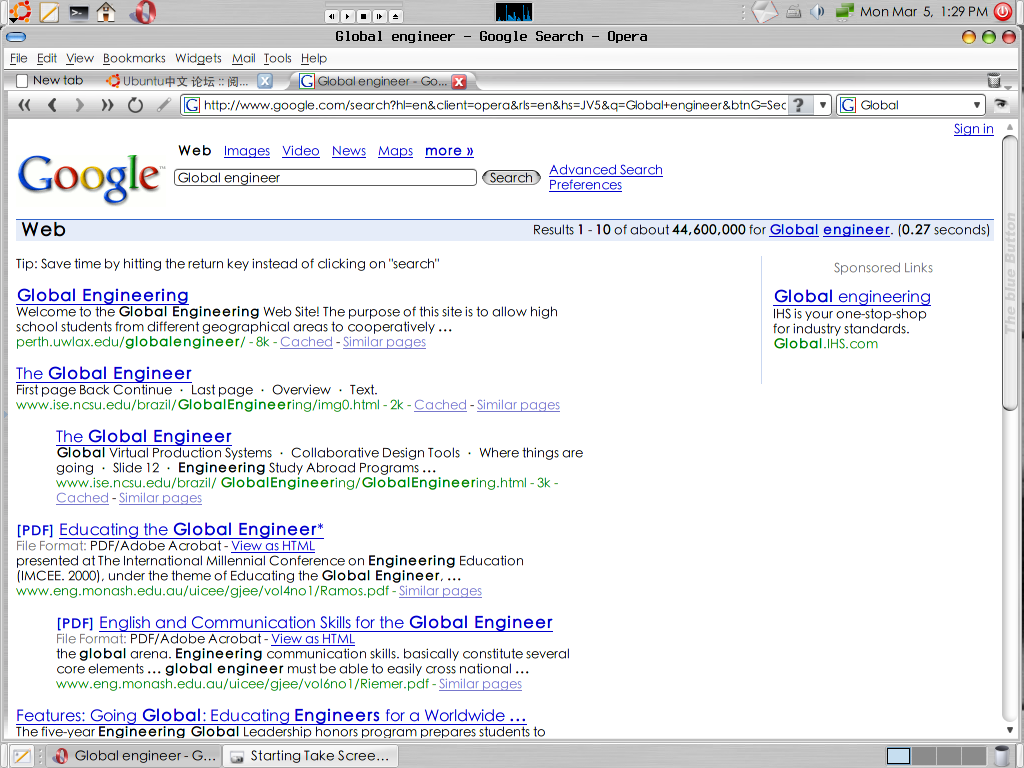Click the next track media button
Viewport: 1024px width, 768px height.
pos(379,16)
